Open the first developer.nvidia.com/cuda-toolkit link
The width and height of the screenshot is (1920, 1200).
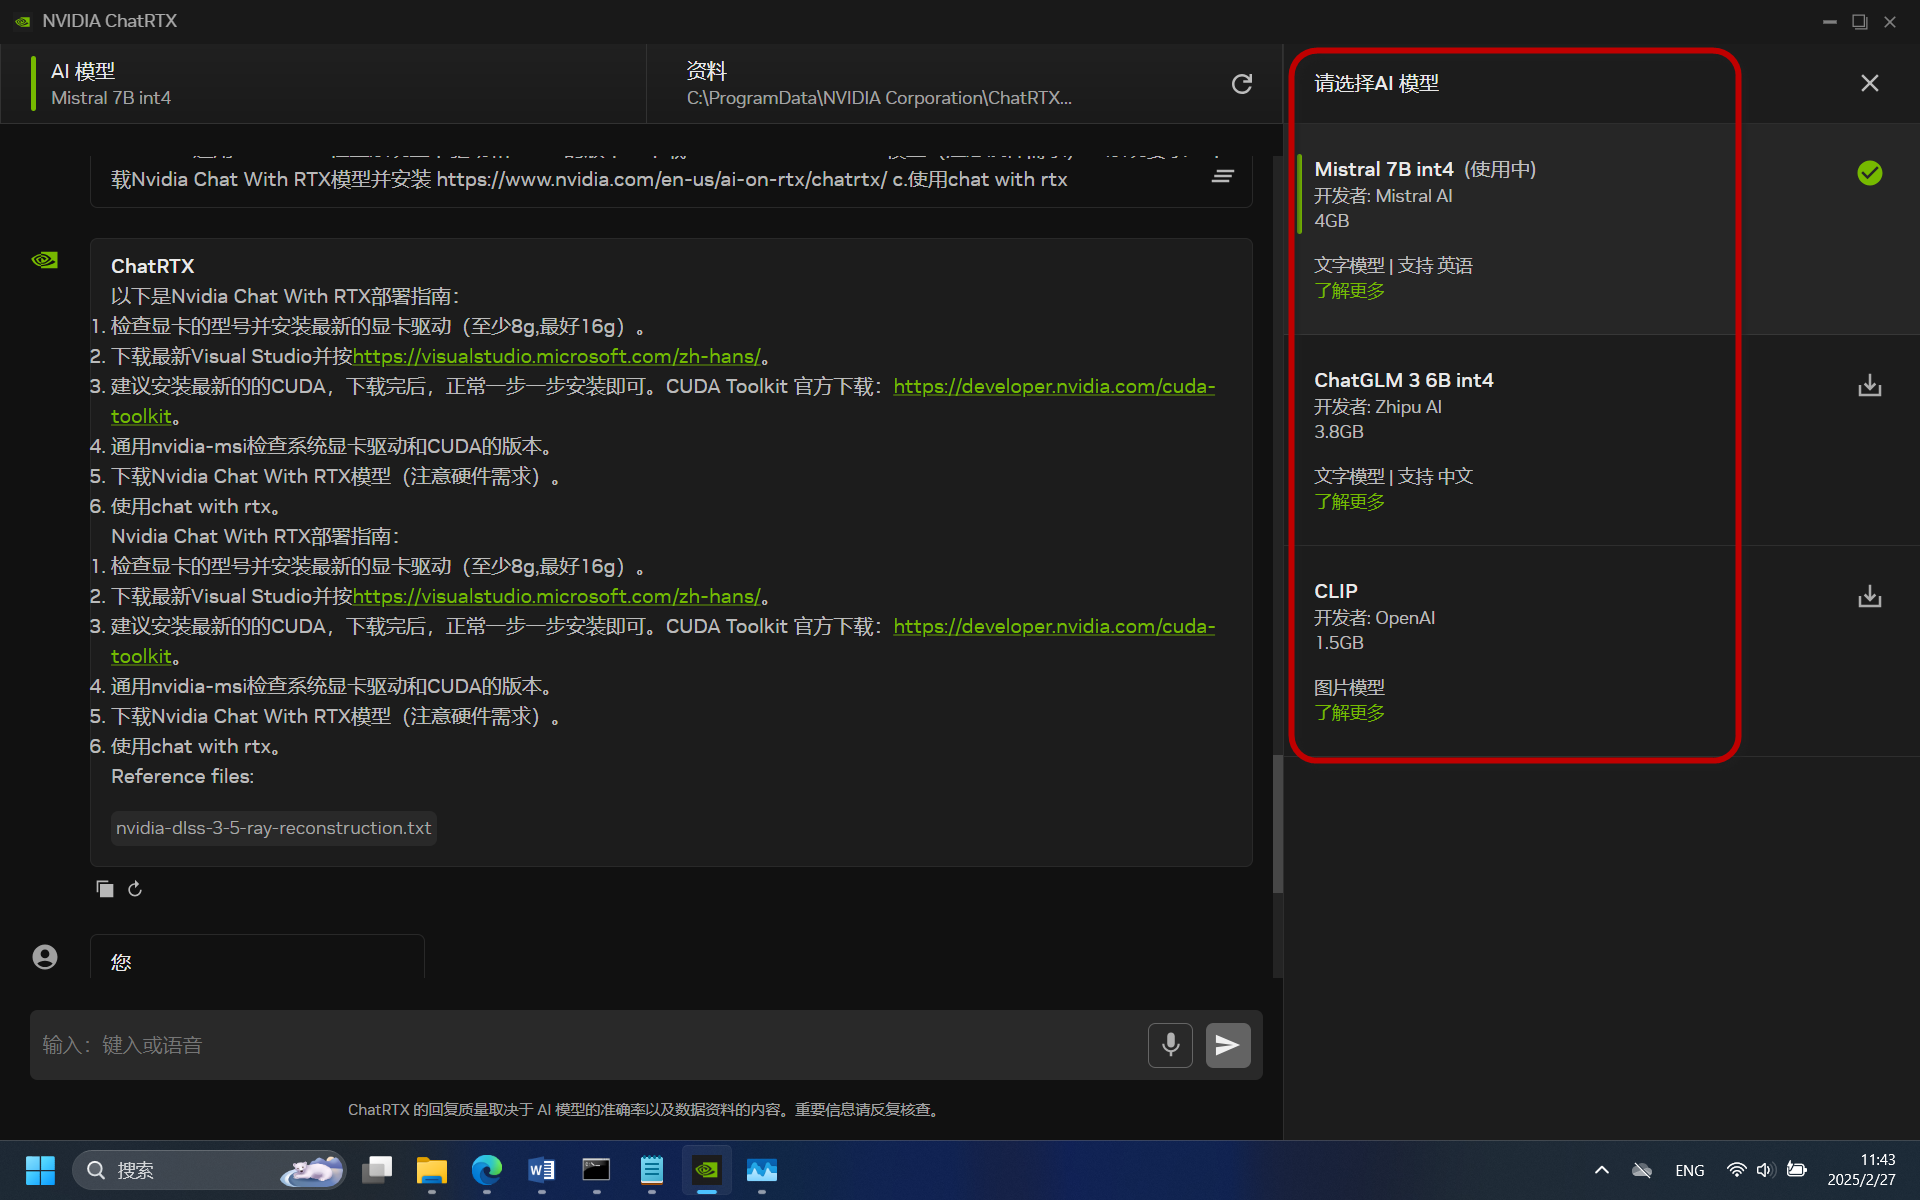(x=1054, y=387)
